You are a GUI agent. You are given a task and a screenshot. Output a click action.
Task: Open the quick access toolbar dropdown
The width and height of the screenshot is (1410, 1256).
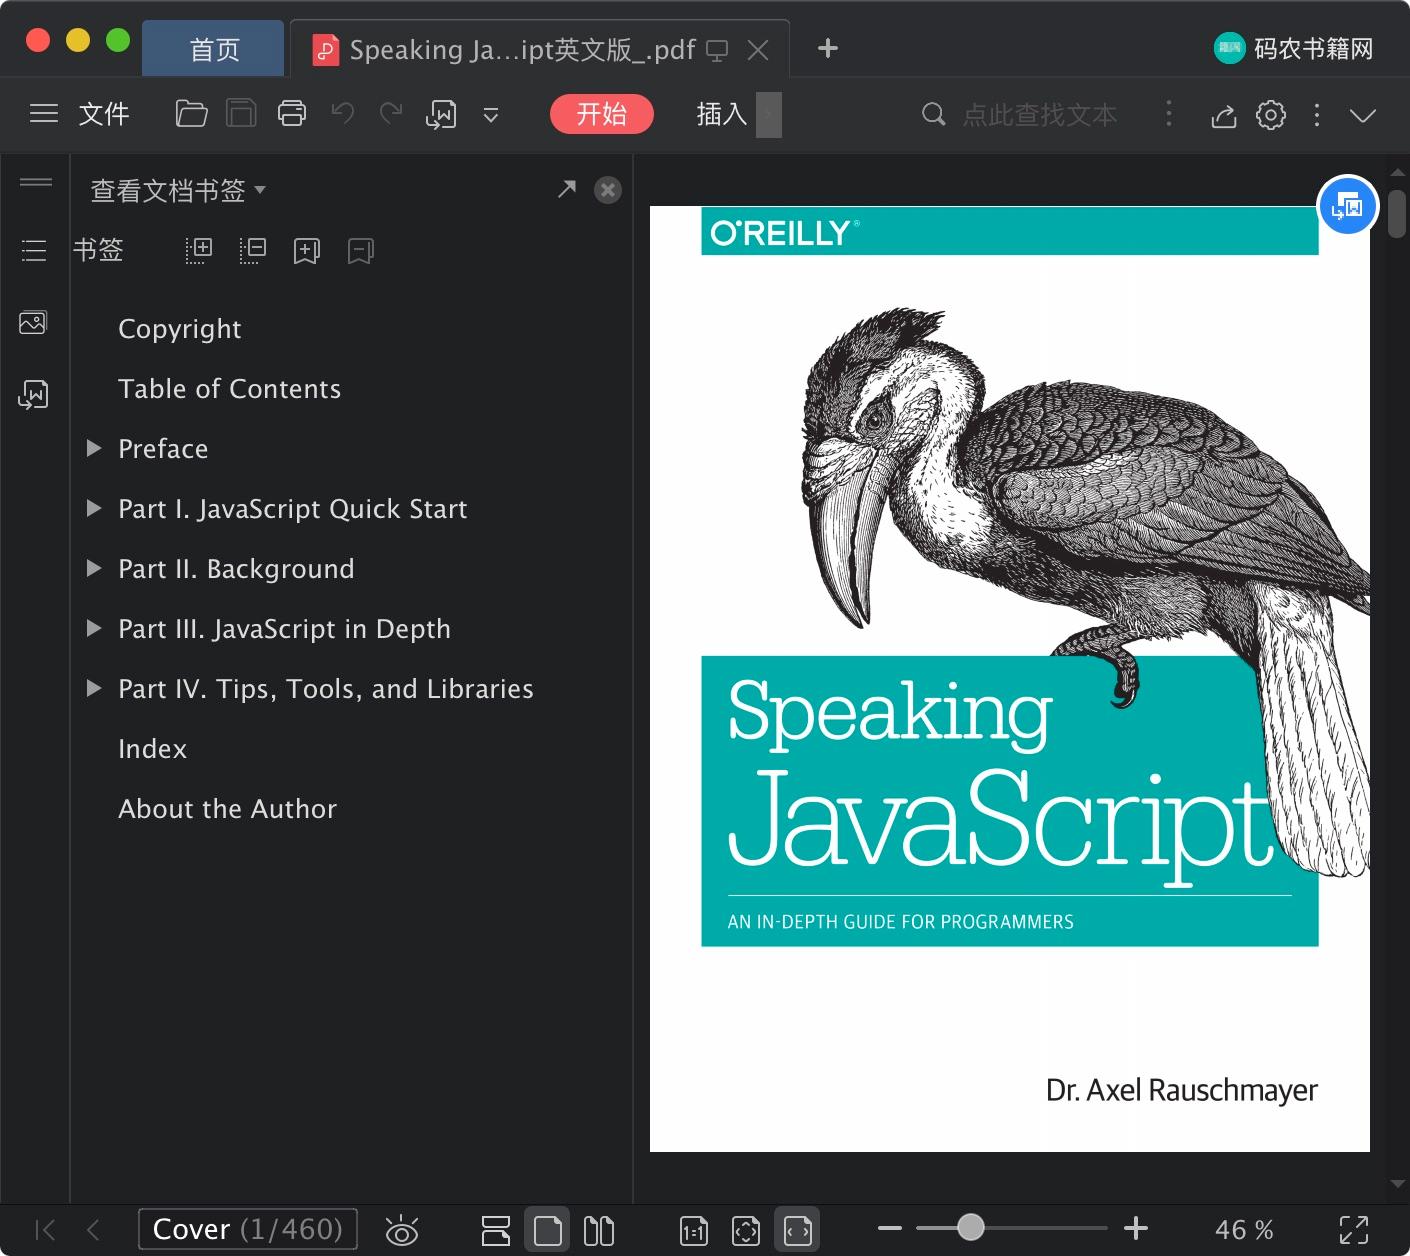click(491, 115)
